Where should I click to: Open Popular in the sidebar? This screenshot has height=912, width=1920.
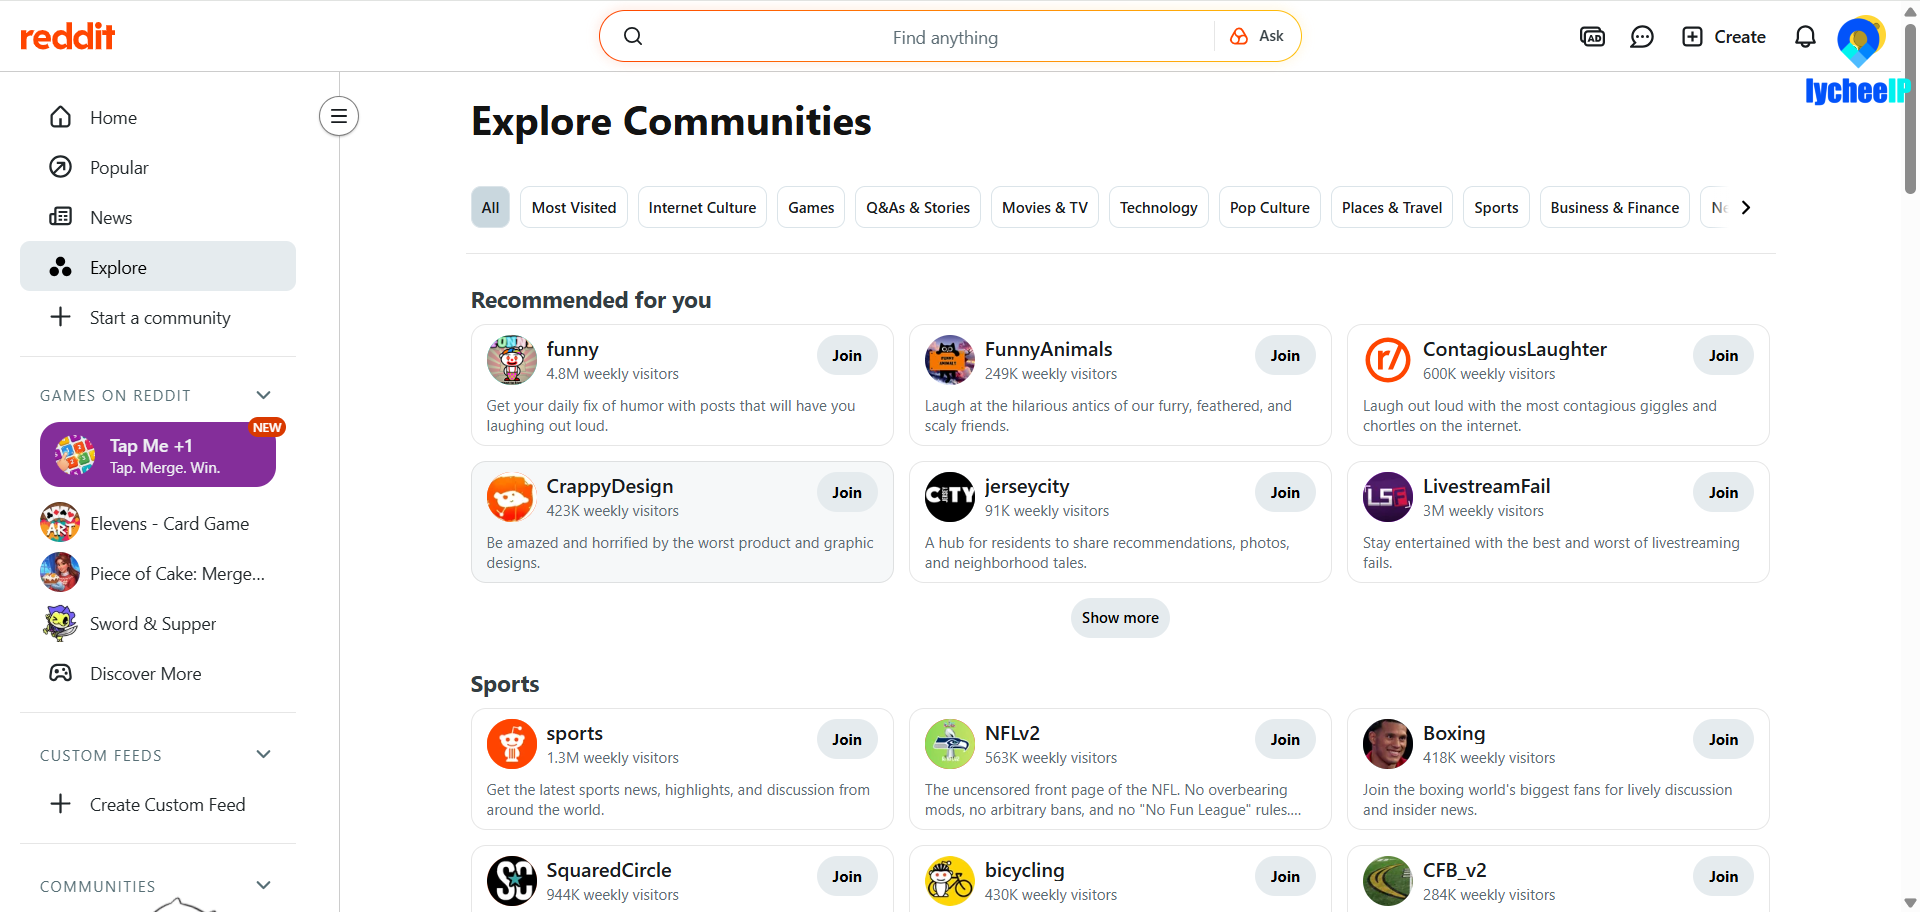coord(158,167)
